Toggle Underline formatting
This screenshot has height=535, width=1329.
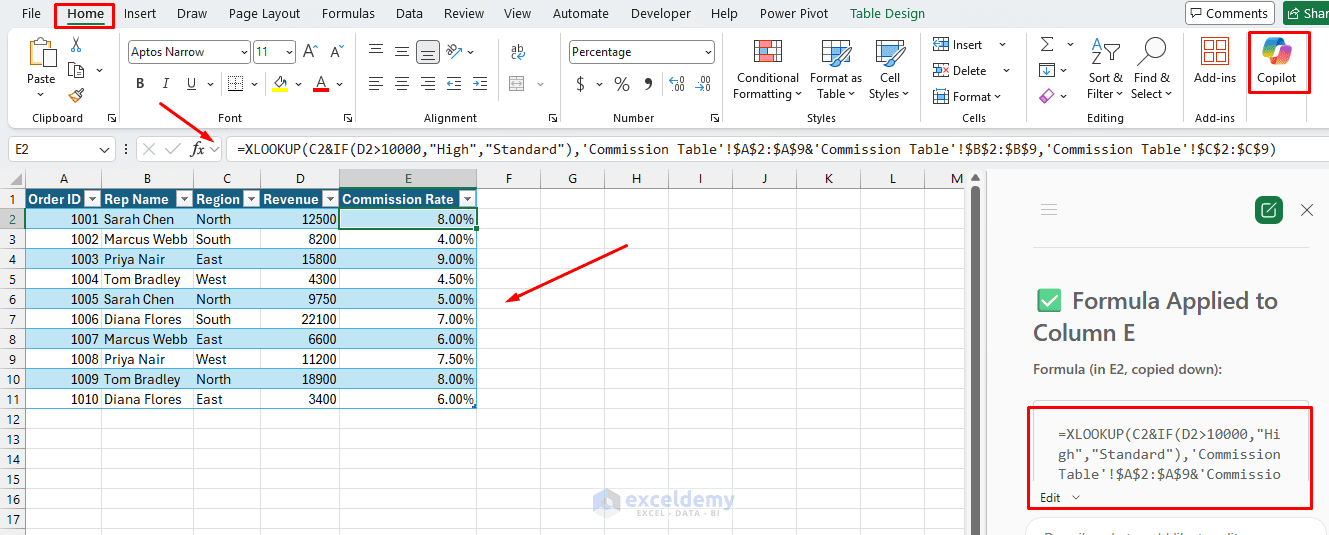pos(193,84)
